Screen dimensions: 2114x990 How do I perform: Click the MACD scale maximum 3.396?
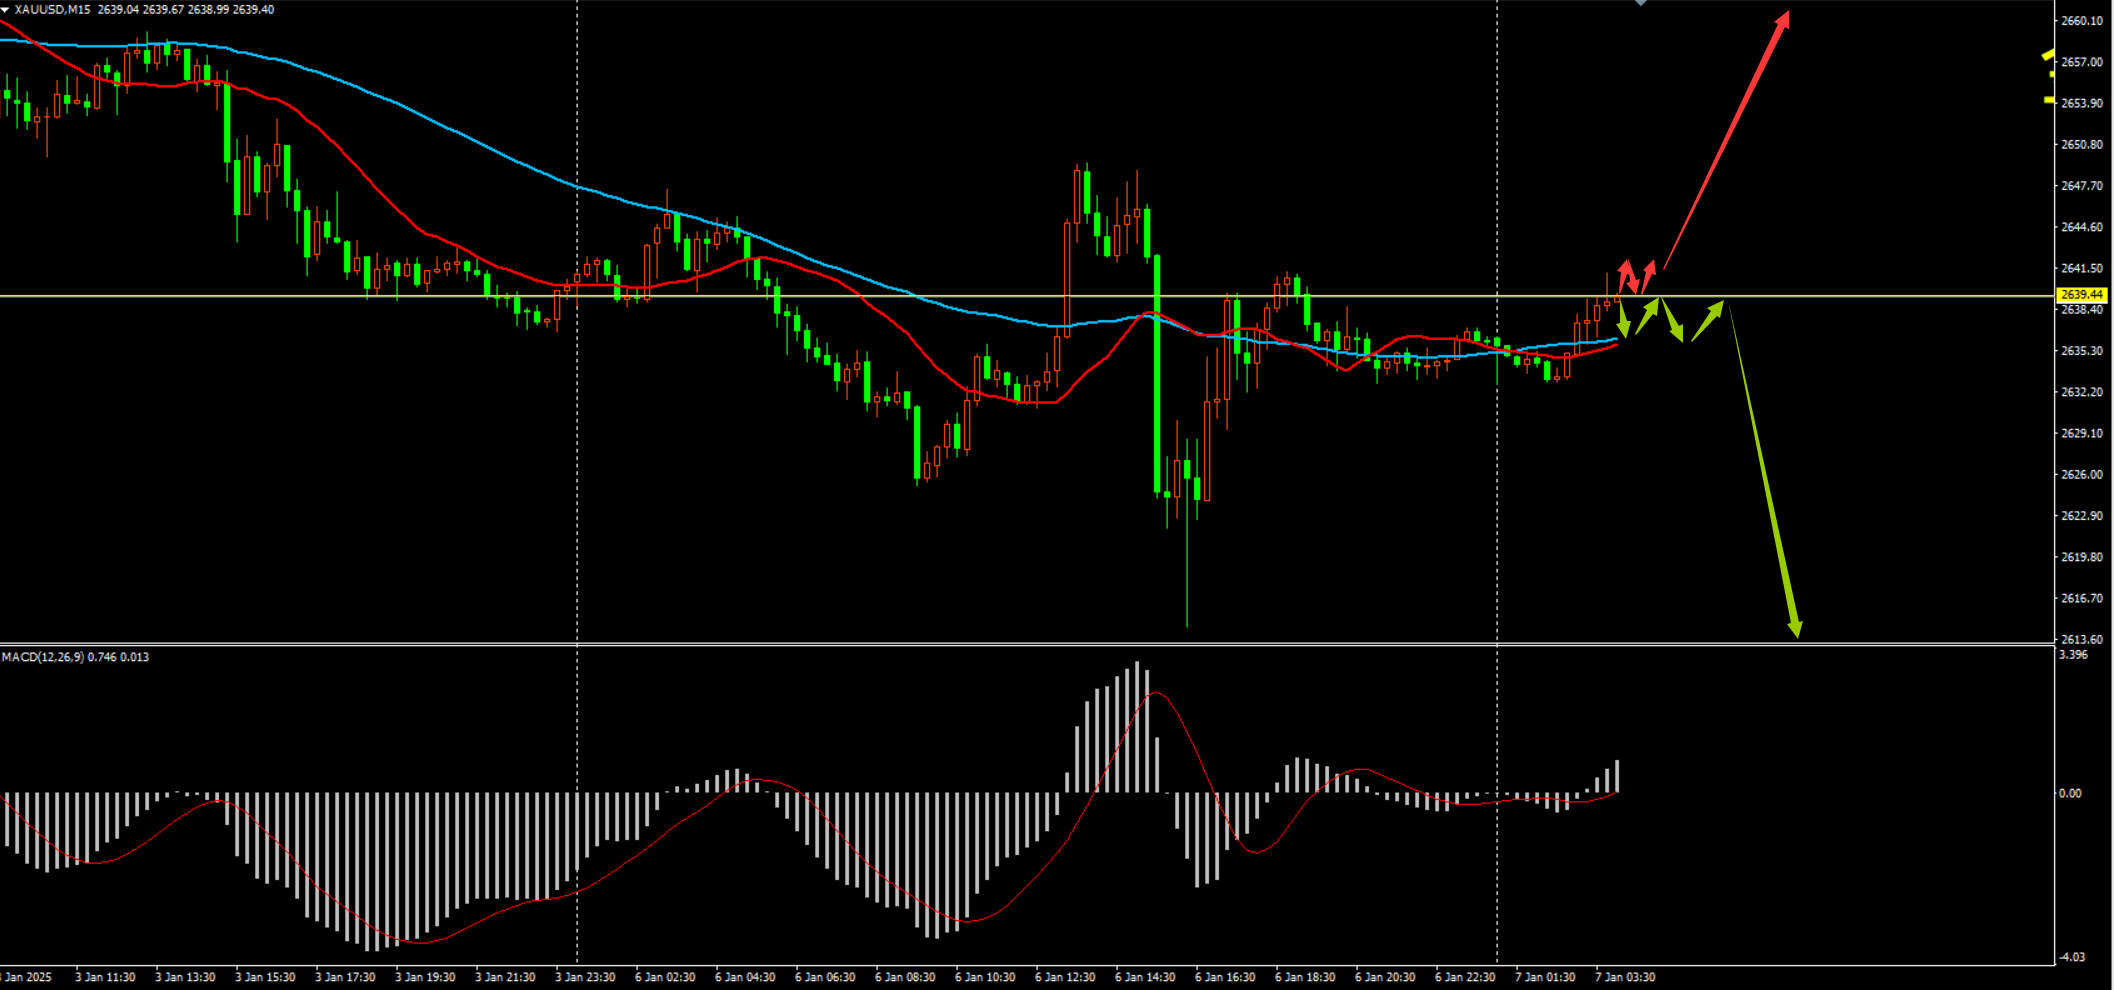2074,655
